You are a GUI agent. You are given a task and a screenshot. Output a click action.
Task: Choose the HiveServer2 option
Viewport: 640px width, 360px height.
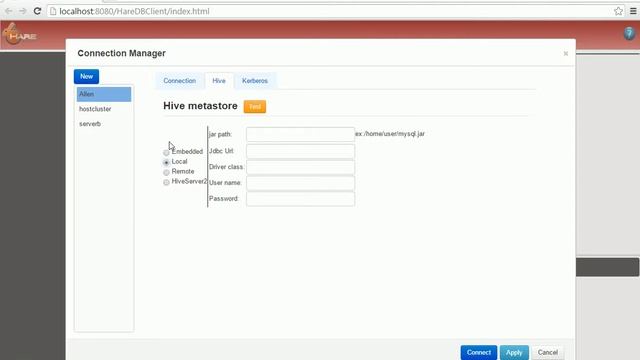pos(166,182)
